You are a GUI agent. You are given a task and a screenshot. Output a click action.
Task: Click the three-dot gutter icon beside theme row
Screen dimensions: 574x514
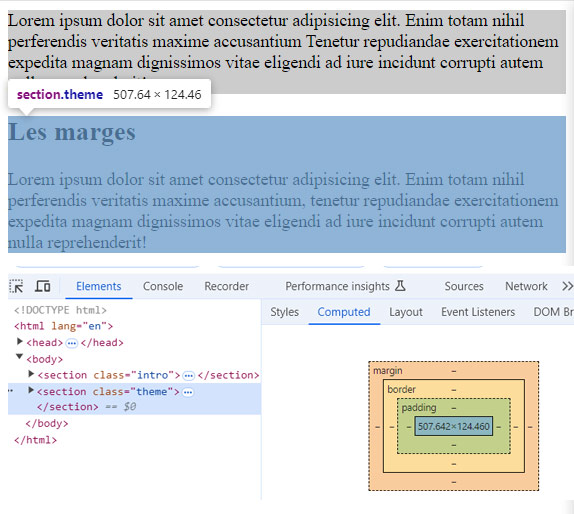pos(11,391)
